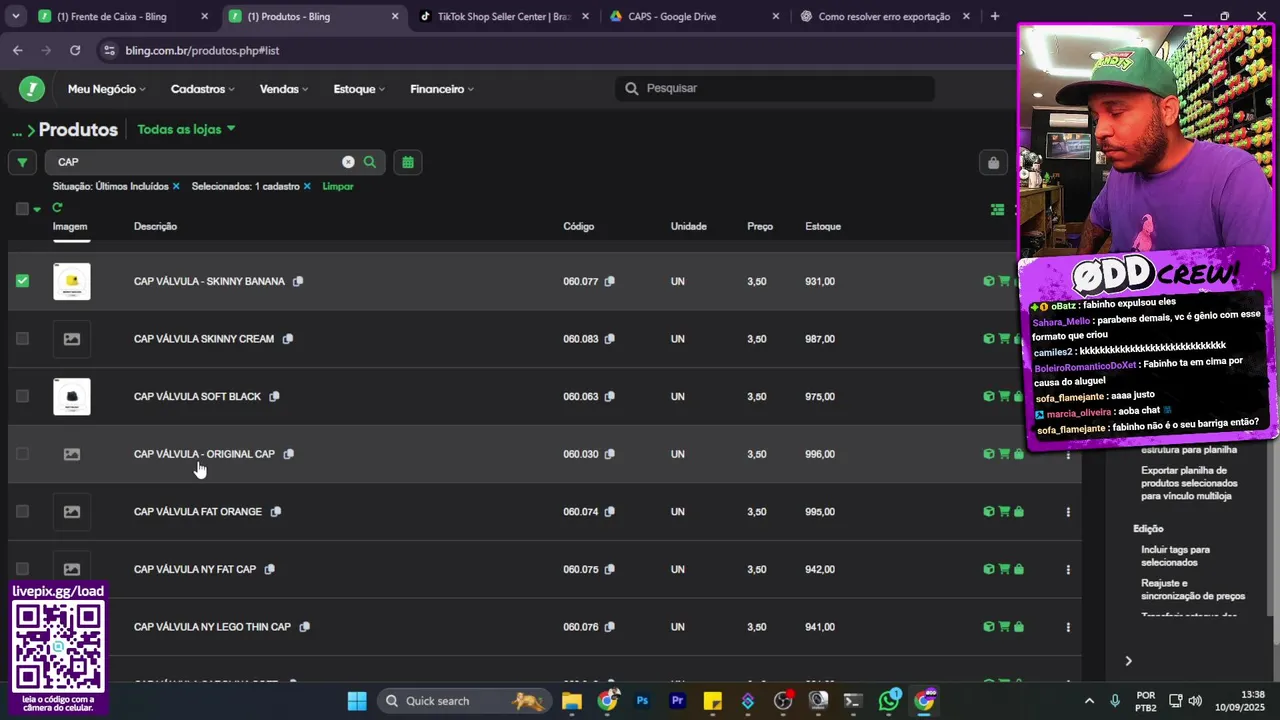
Task: Open the SKINNY BANANA product thumbnail
Action: click(x=72, y=281)
